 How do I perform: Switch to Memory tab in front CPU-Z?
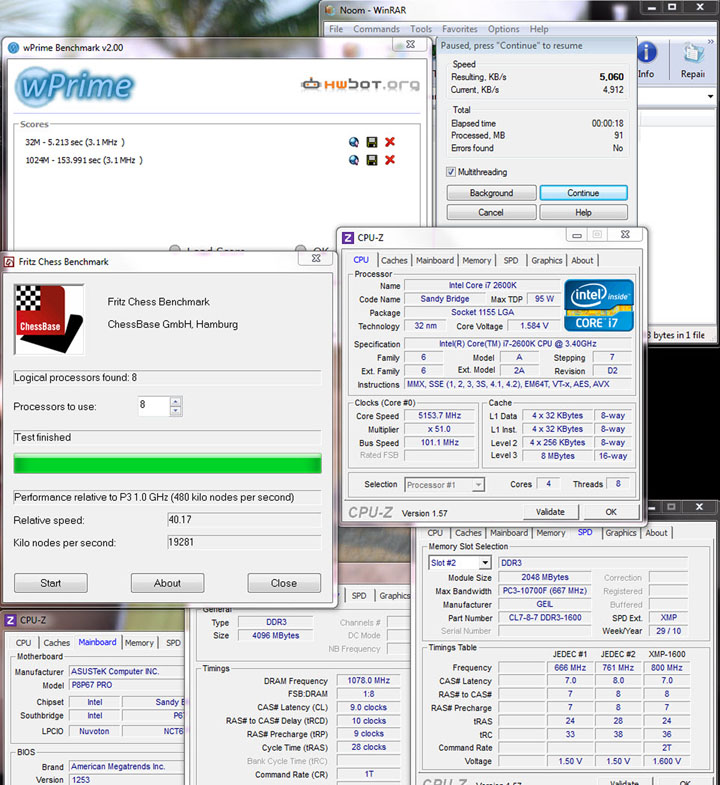click(477, 260)
